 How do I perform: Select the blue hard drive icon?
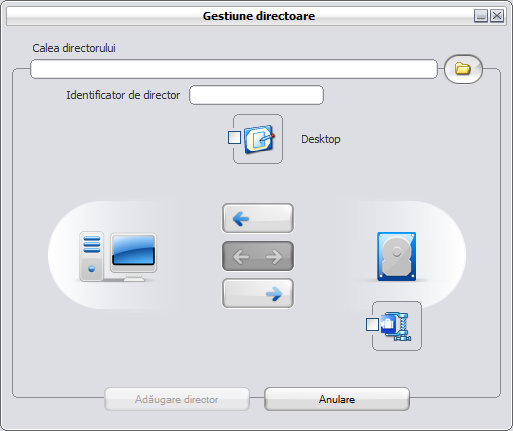396,256
